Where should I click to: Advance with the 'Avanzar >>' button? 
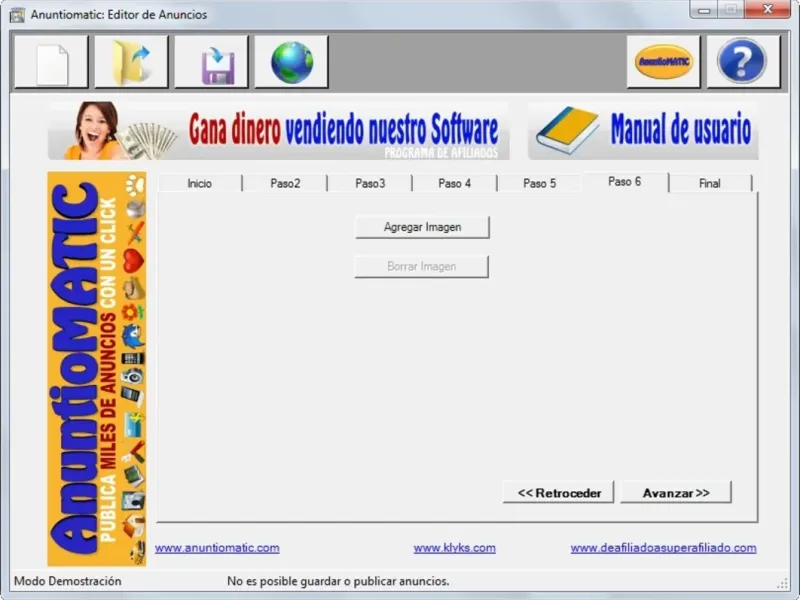(676, 492)
